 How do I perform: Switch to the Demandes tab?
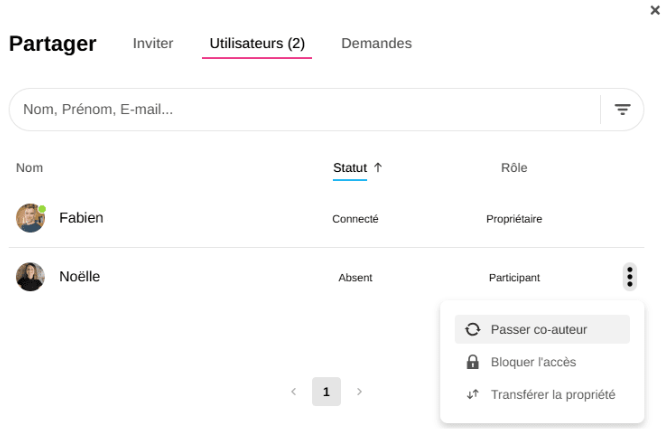(376, 43)
